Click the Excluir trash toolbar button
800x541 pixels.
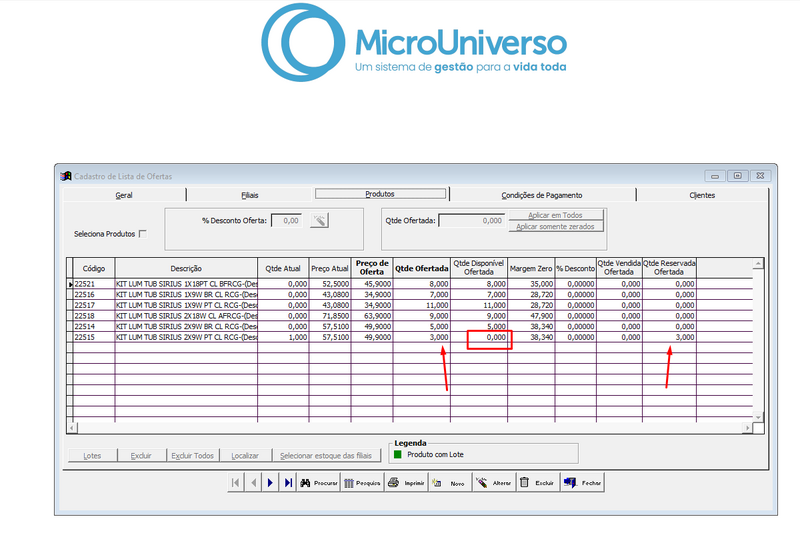537,482
